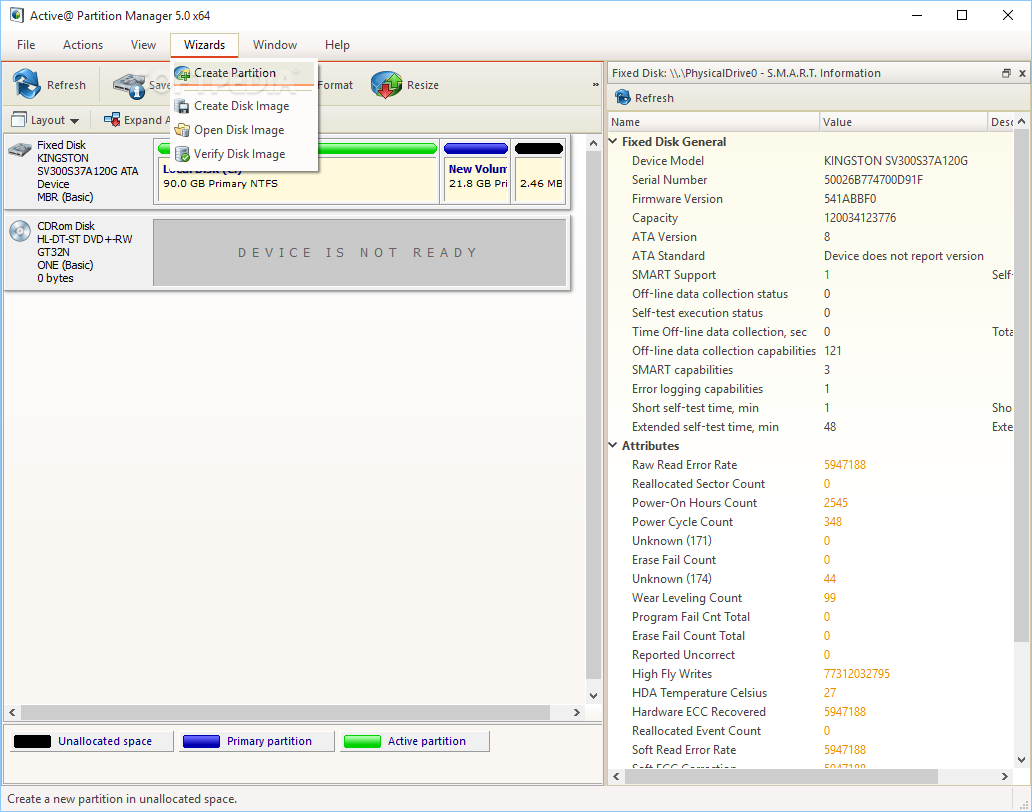Image resolution: width=1032 pixels, height=812 pixels.
Task: Select the Wear Leveling Count attribute
Action: click(x=811, y=597)
